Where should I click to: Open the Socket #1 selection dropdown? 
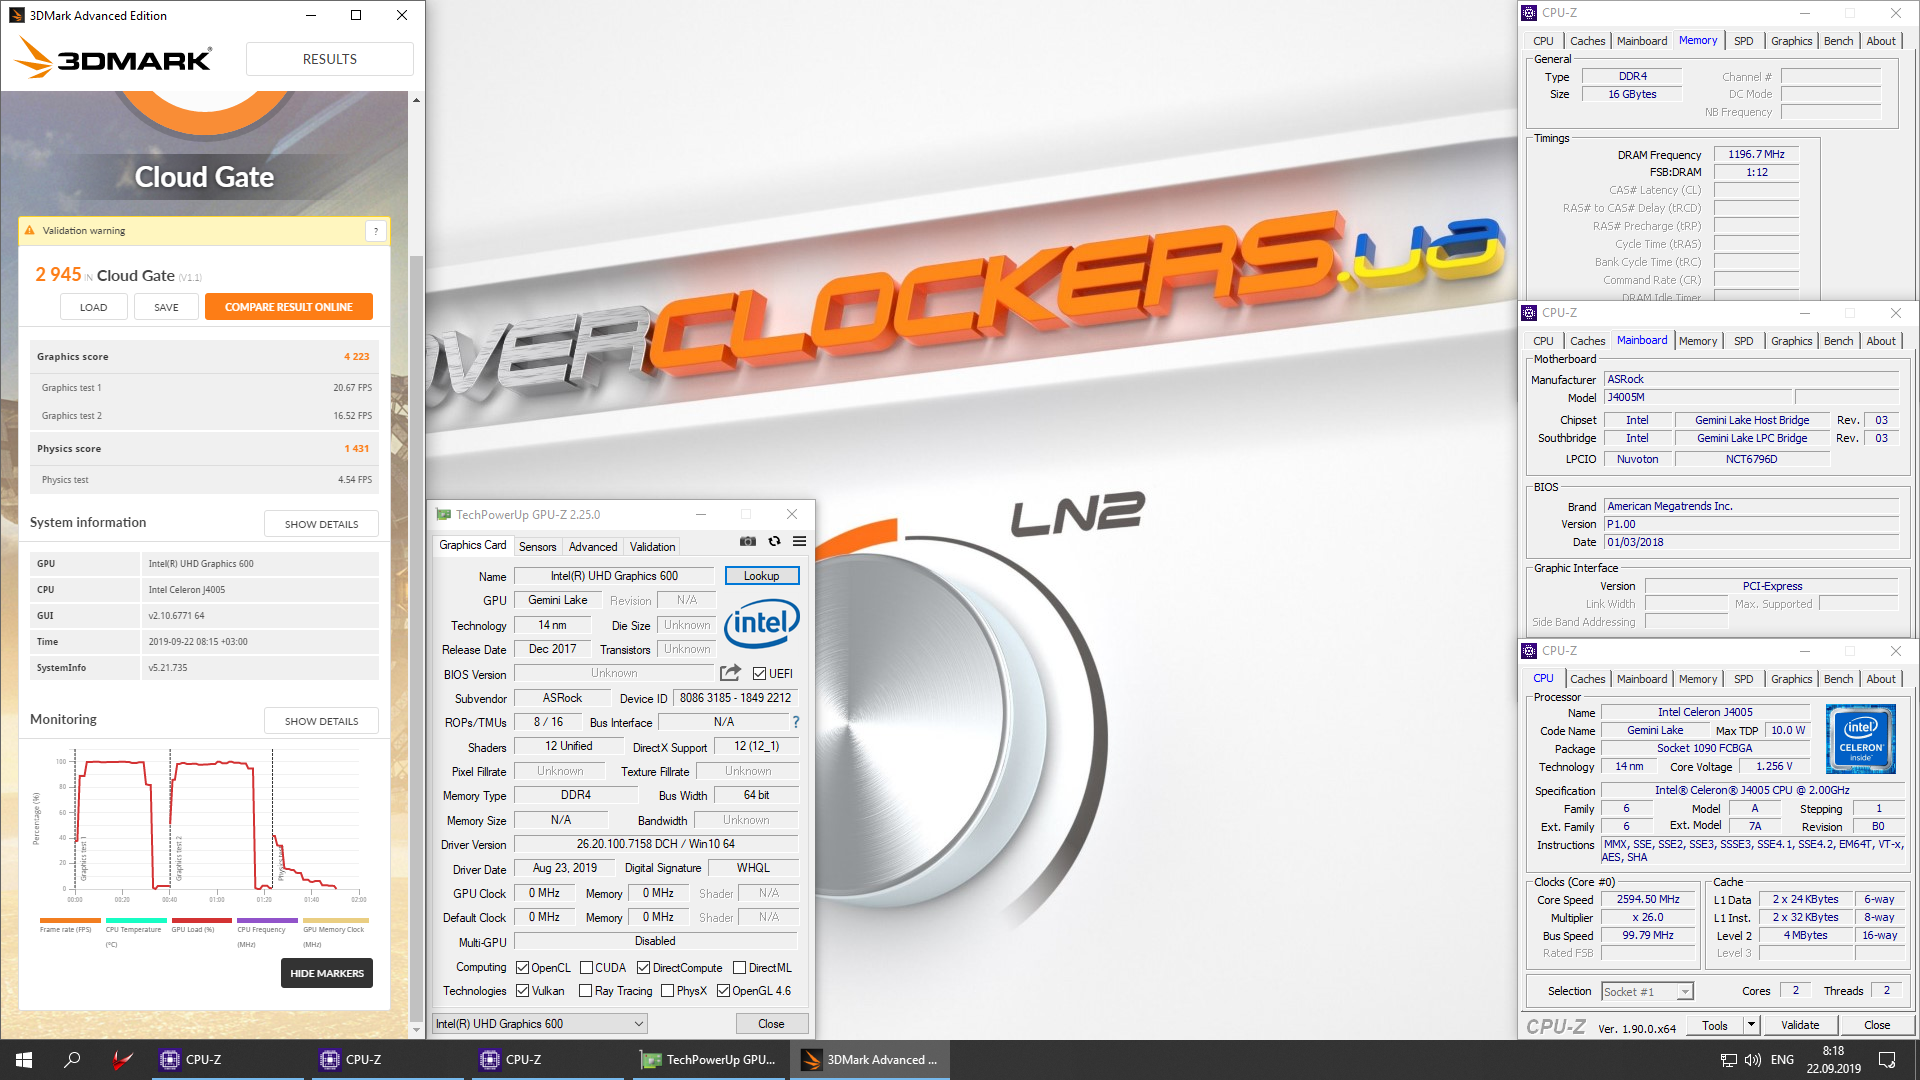coord(1647,992)
